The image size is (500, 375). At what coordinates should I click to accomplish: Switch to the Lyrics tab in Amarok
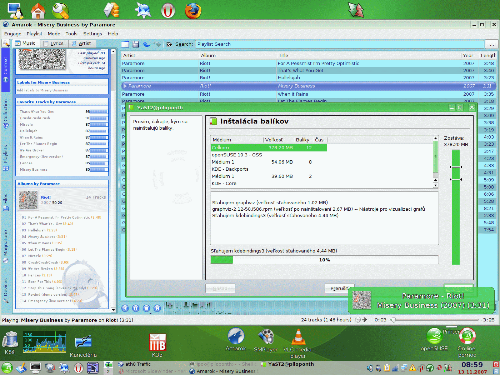[x=54, y=44]
